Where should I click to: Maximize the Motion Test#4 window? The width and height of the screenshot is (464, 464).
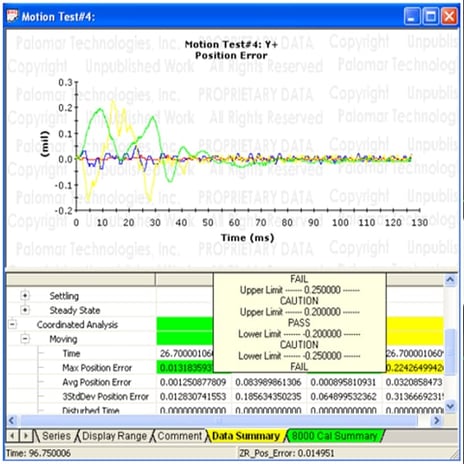[431, 16]
